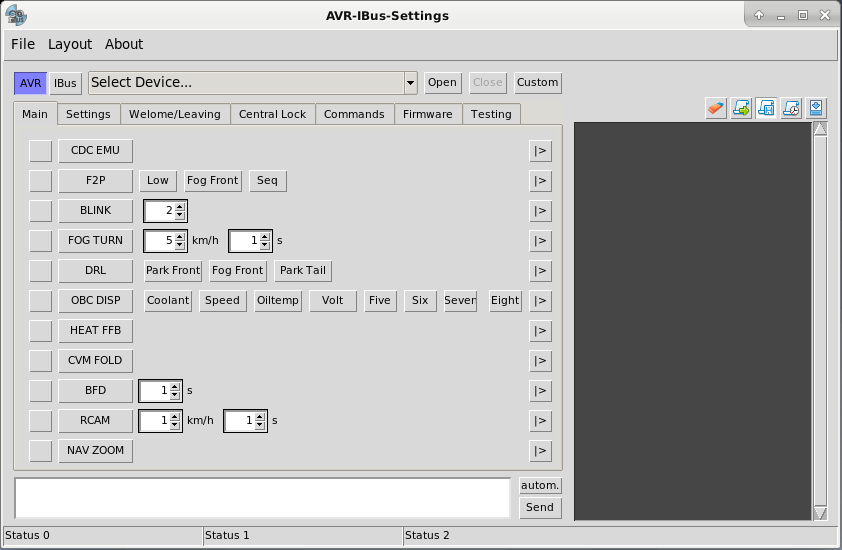Screen dimensions: 842x550
Task: Switch to the Firmware tab
Action: pos(428,114)
